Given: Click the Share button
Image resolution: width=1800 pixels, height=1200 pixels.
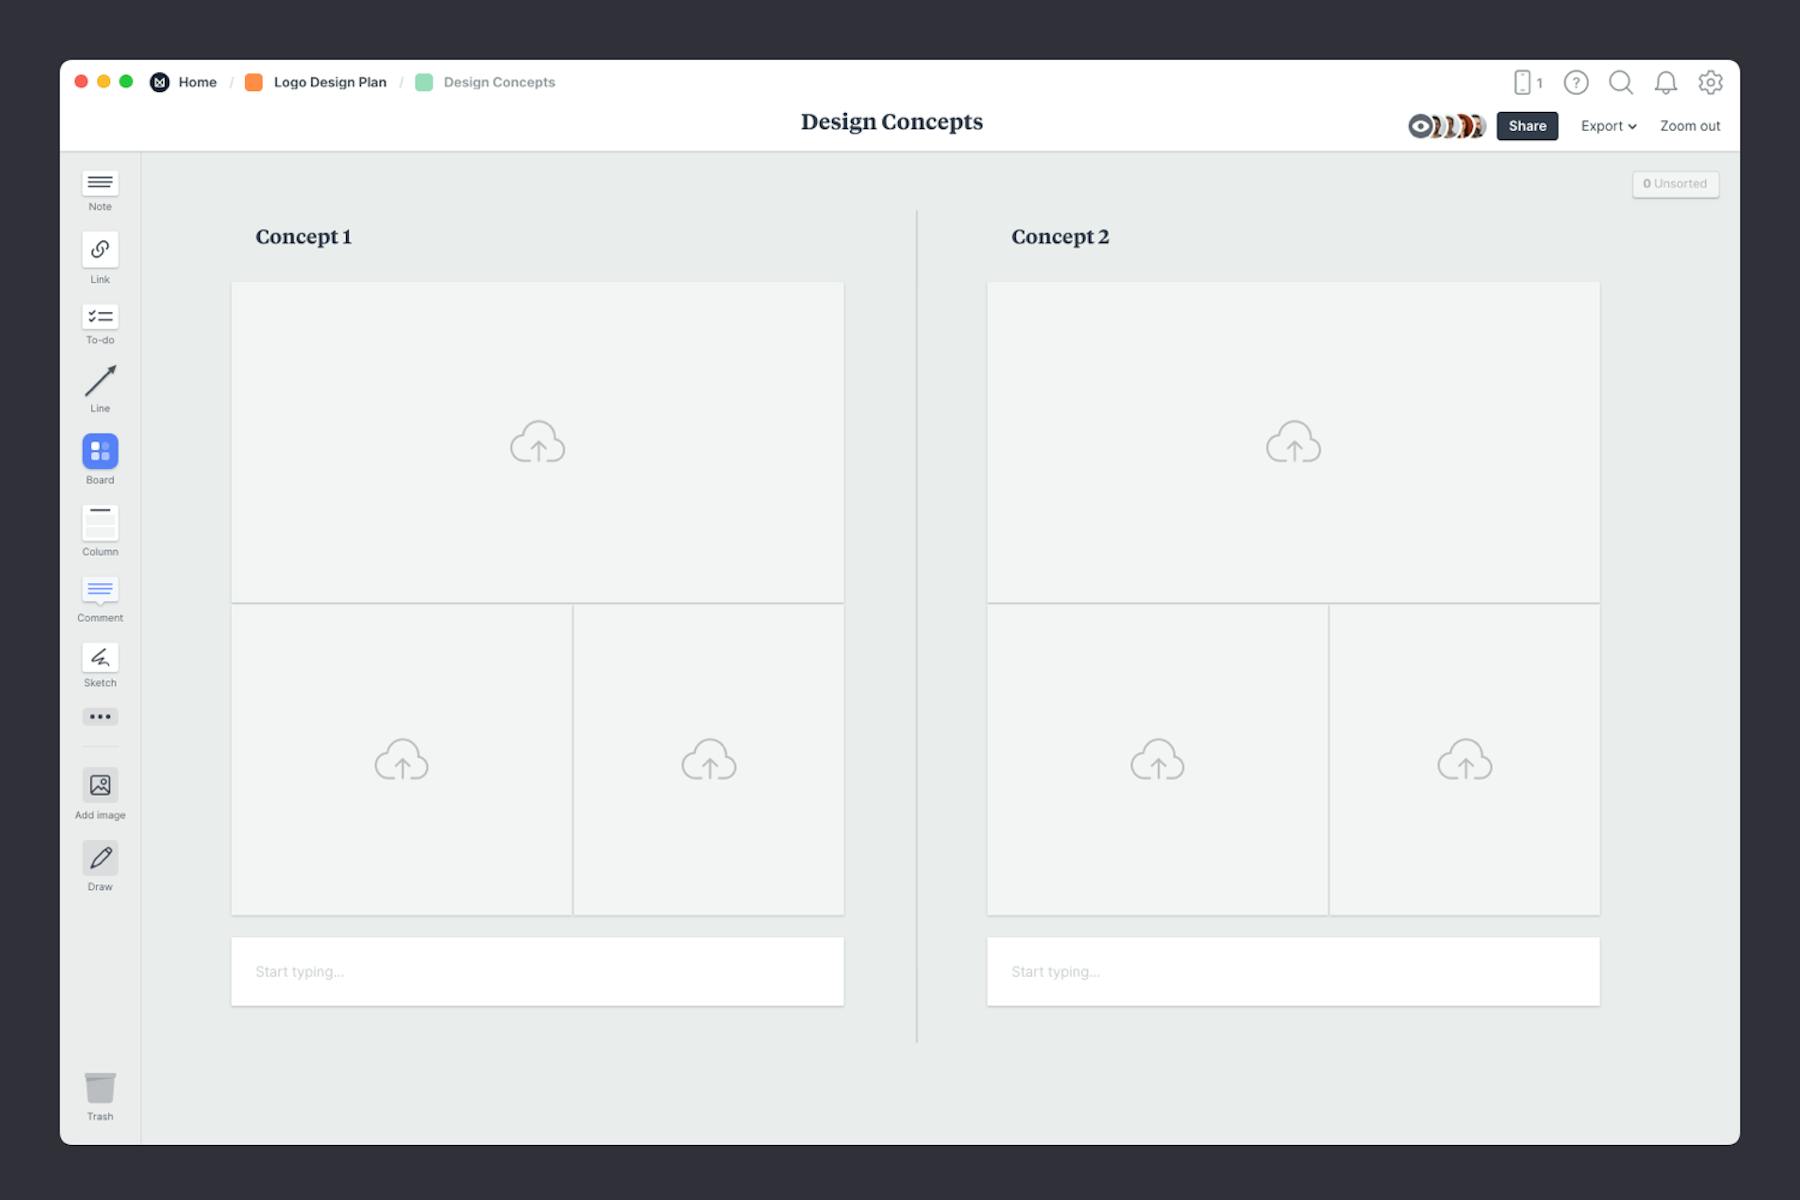Looking at the screenshot, I should [x=1527, y=126].
